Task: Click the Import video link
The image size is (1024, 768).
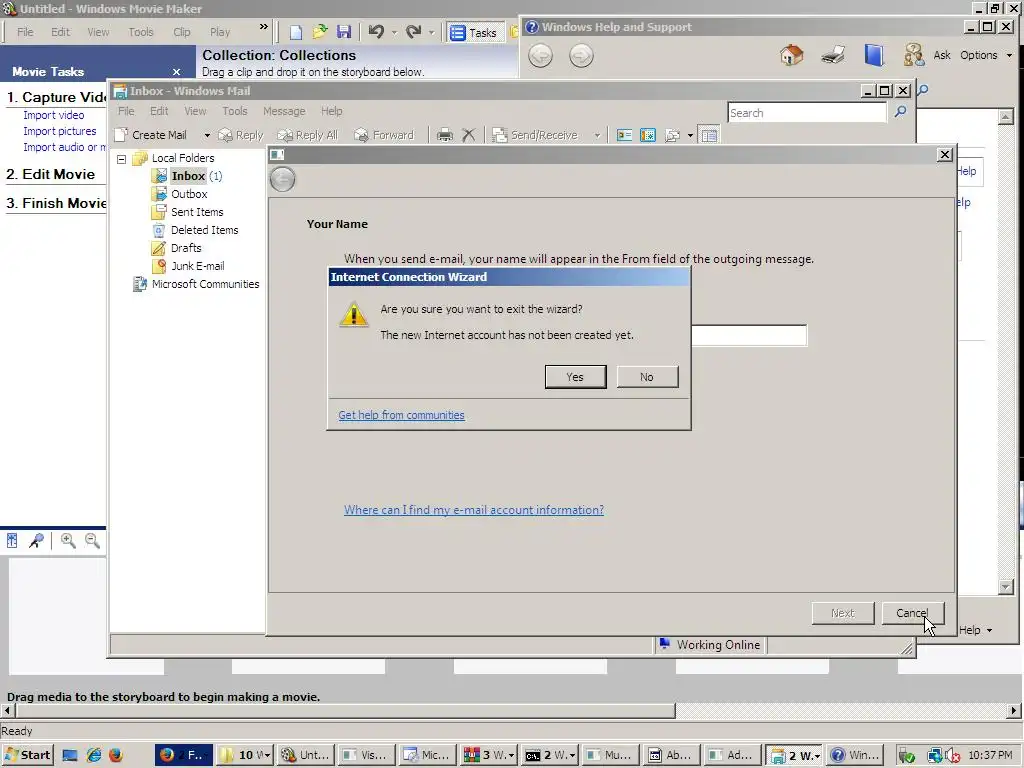Action: tap(54, 115)
